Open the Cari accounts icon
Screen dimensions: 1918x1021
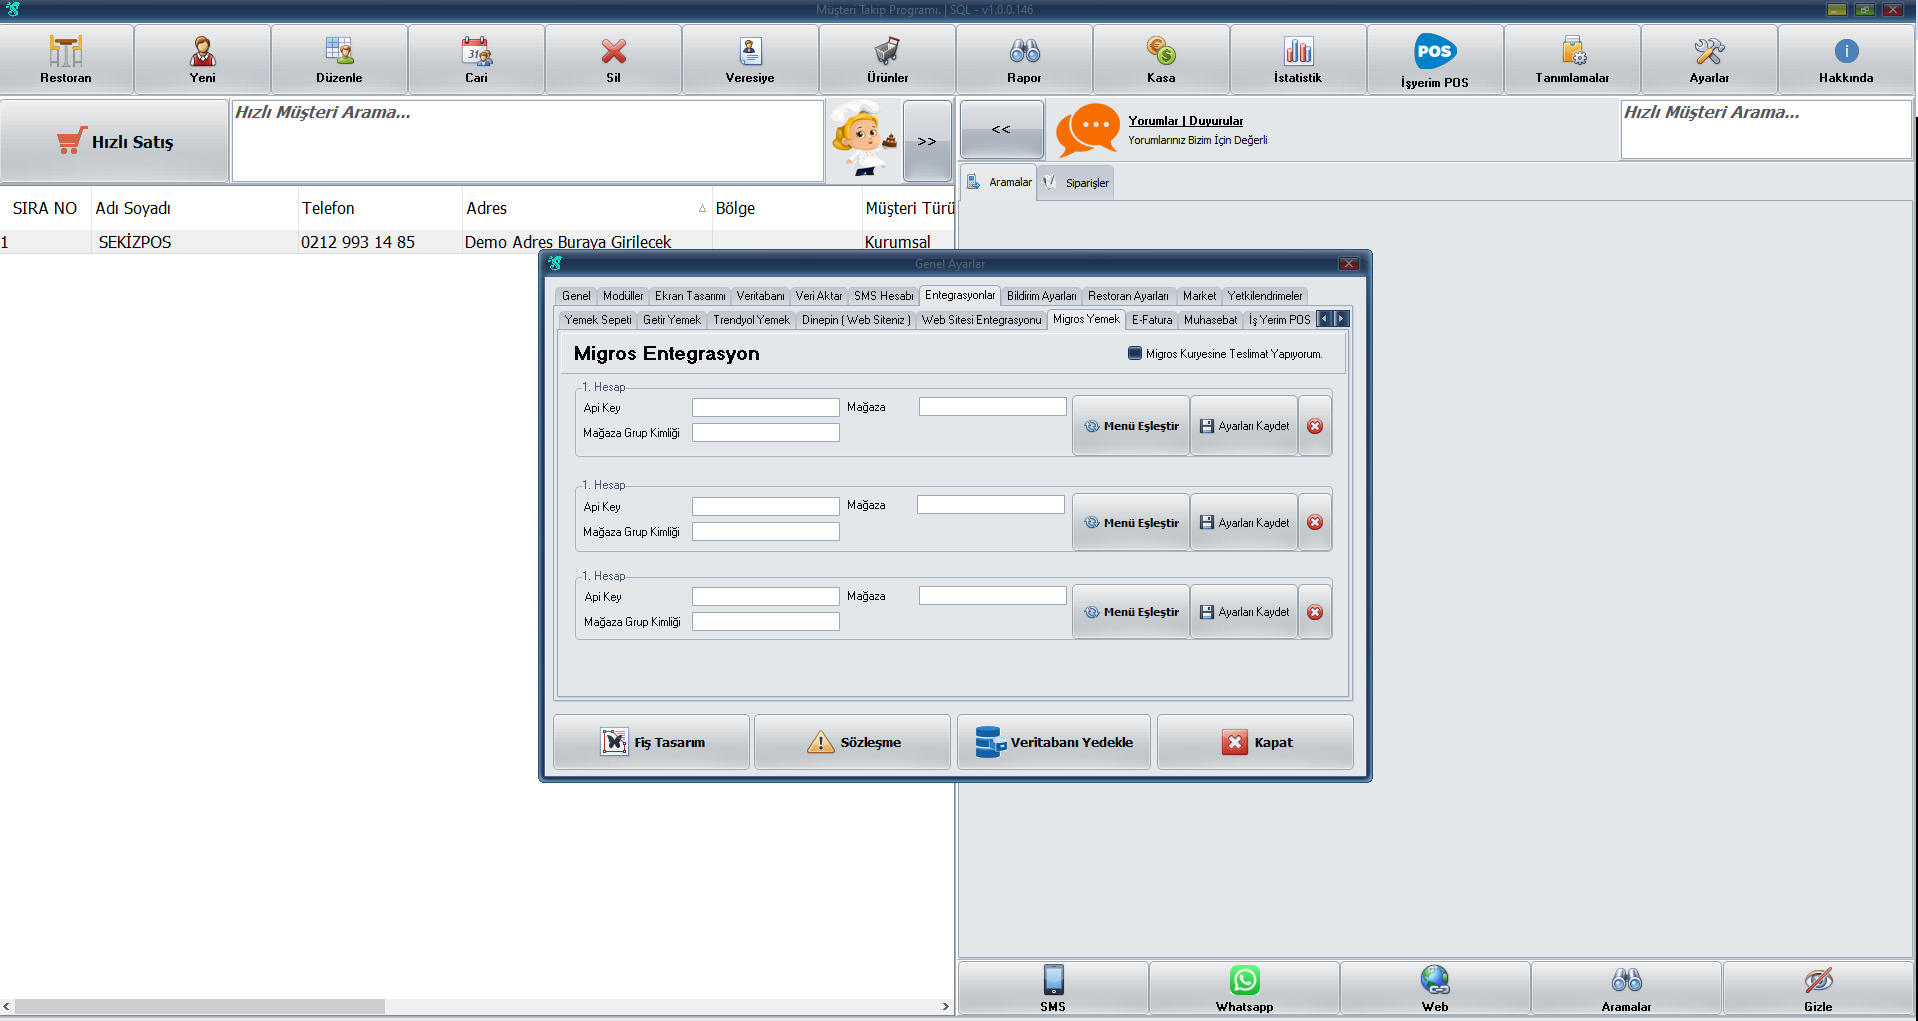(476, 59)
